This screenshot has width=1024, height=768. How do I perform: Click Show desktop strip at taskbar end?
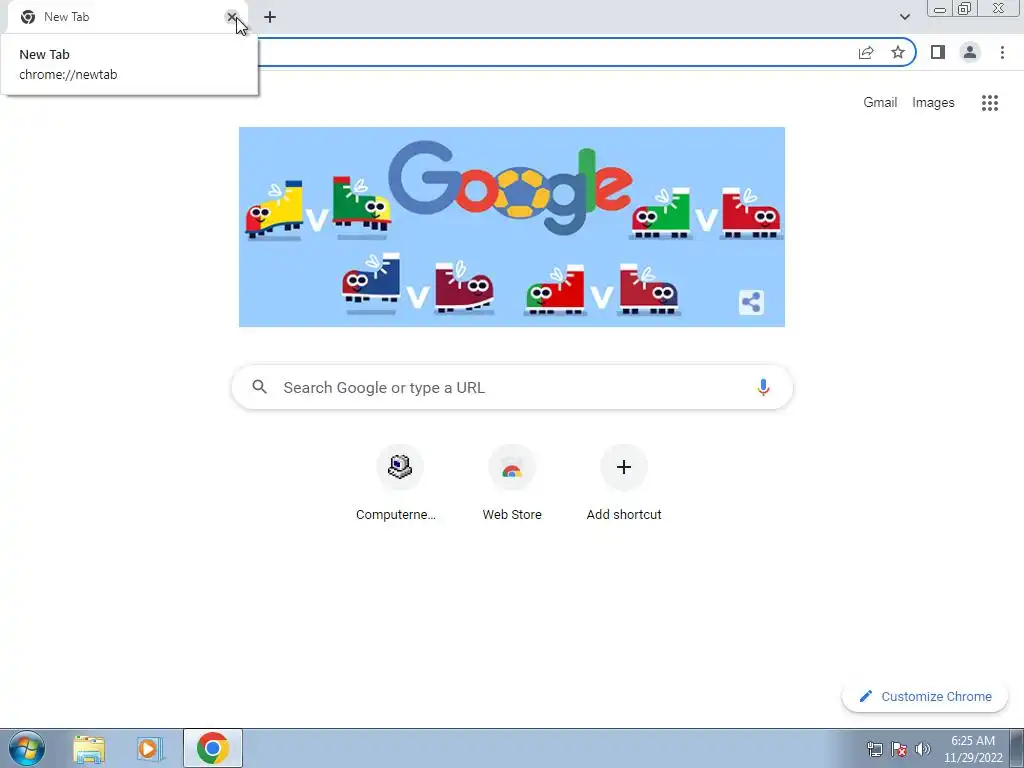pyautogui.click(x=1017, y=748)
